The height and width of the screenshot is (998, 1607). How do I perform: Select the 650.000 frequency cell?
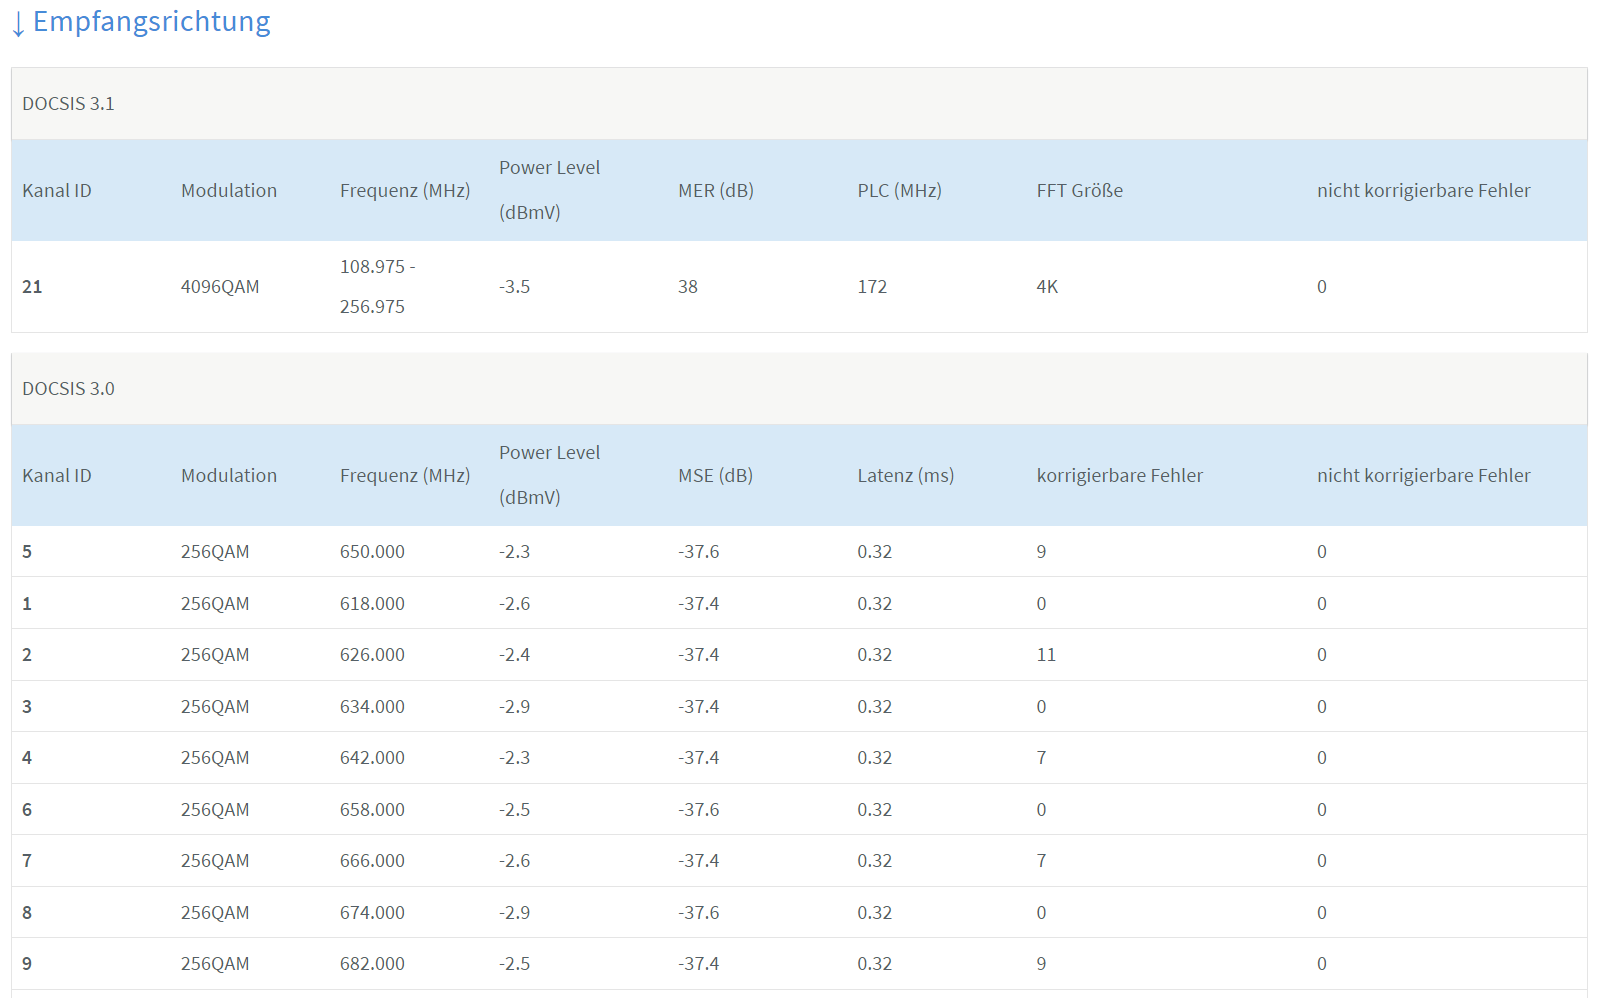coord(372,552)
